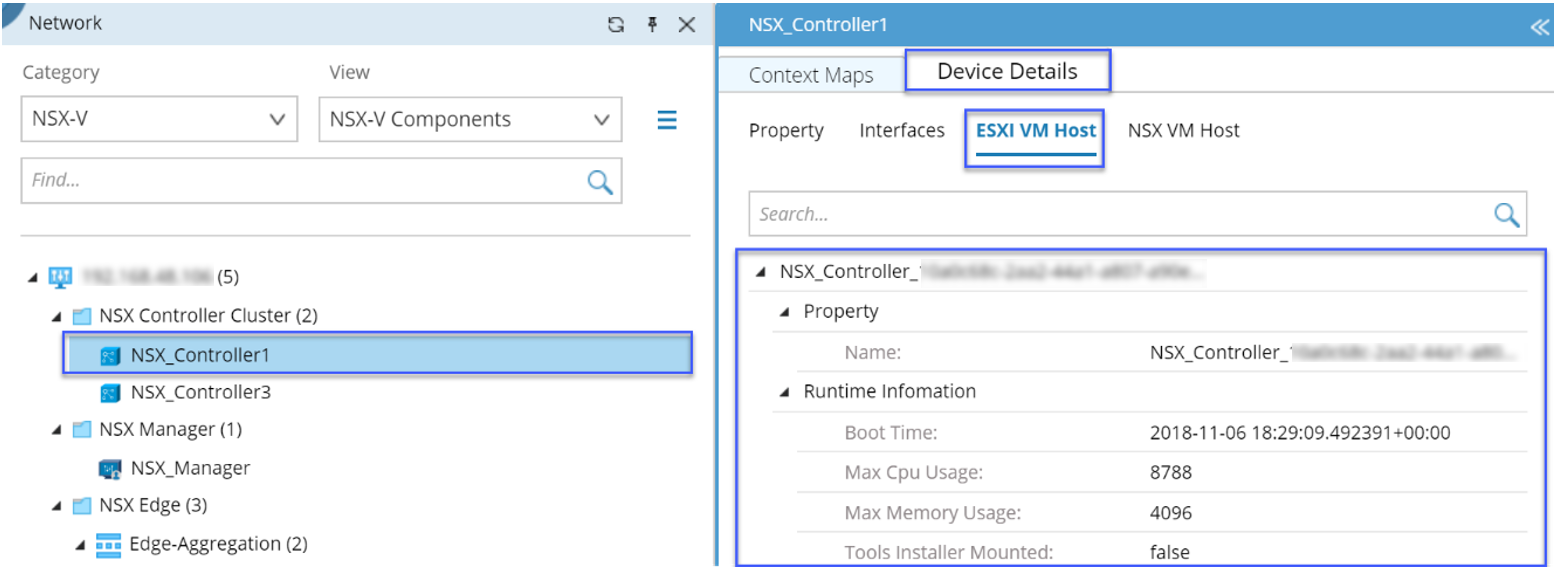Switch to the Context Maps tab
Image resolution: width=1558 pixels, height=584 pixels.
(x=810, y=76)
